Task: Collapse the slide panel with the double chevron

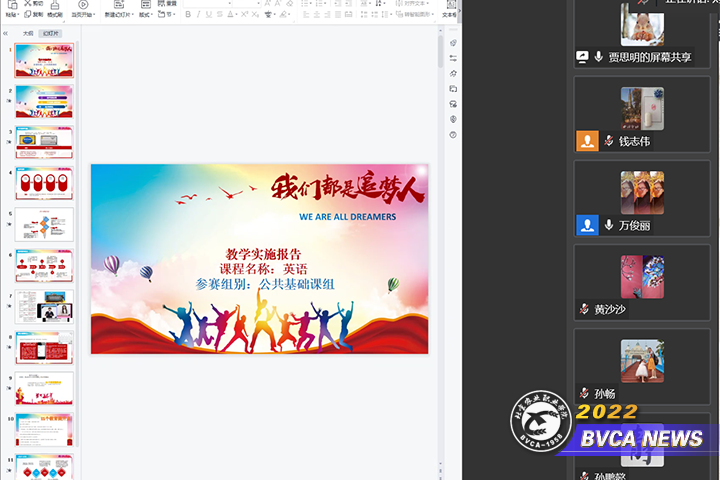Action: pos(6,33)
